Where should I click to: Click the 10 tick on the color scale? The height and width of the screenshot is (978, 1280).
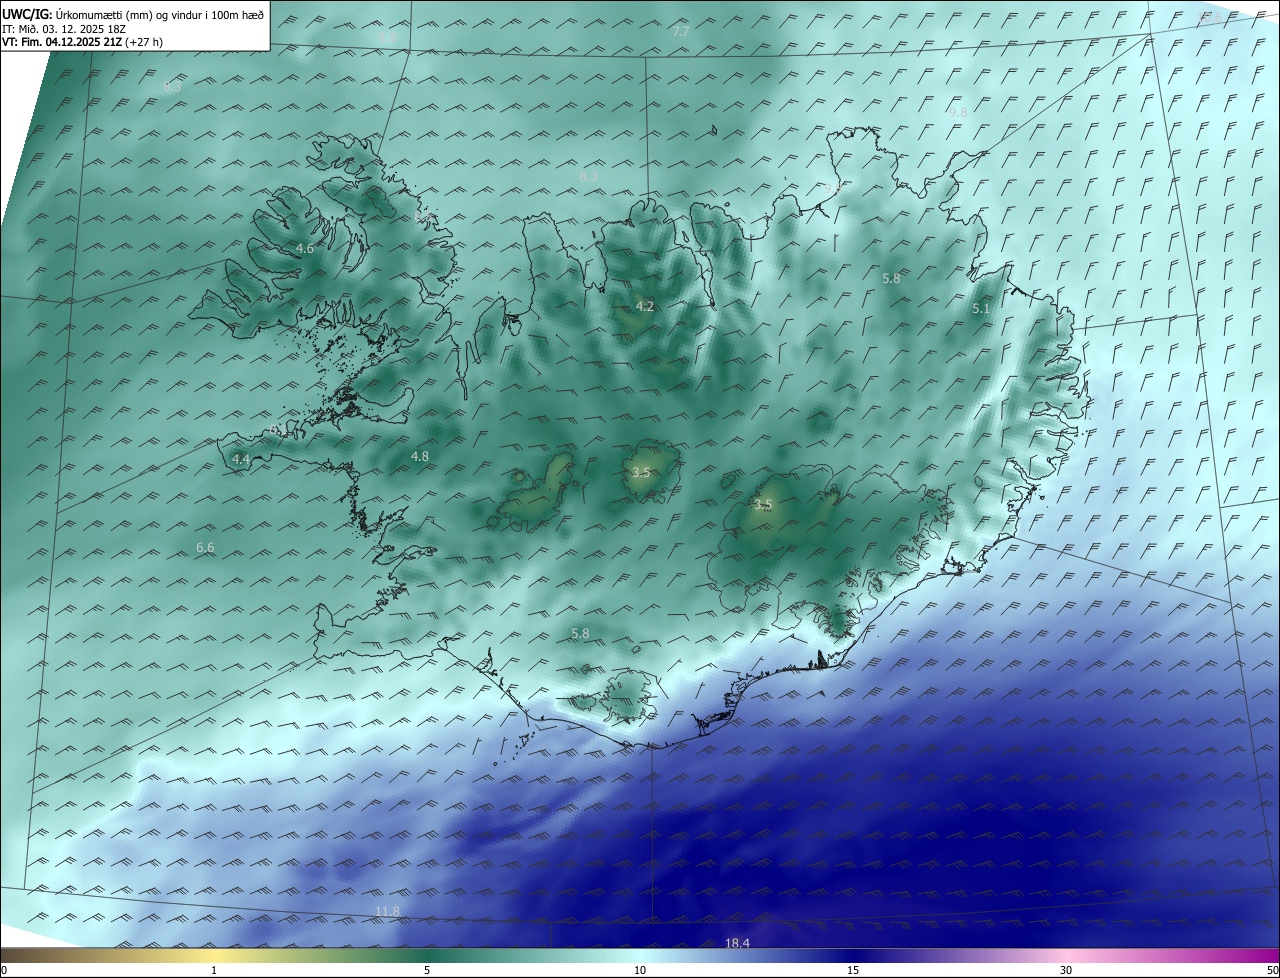[640, 970]
